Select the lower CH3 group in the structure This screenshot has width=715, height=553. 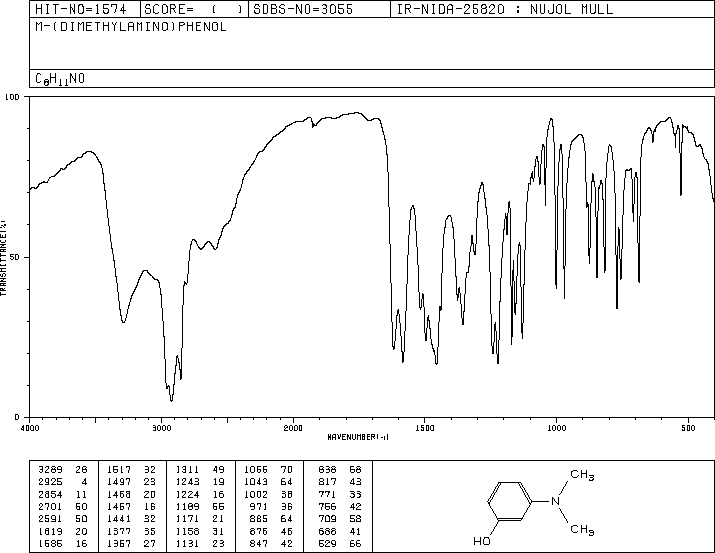582,530
